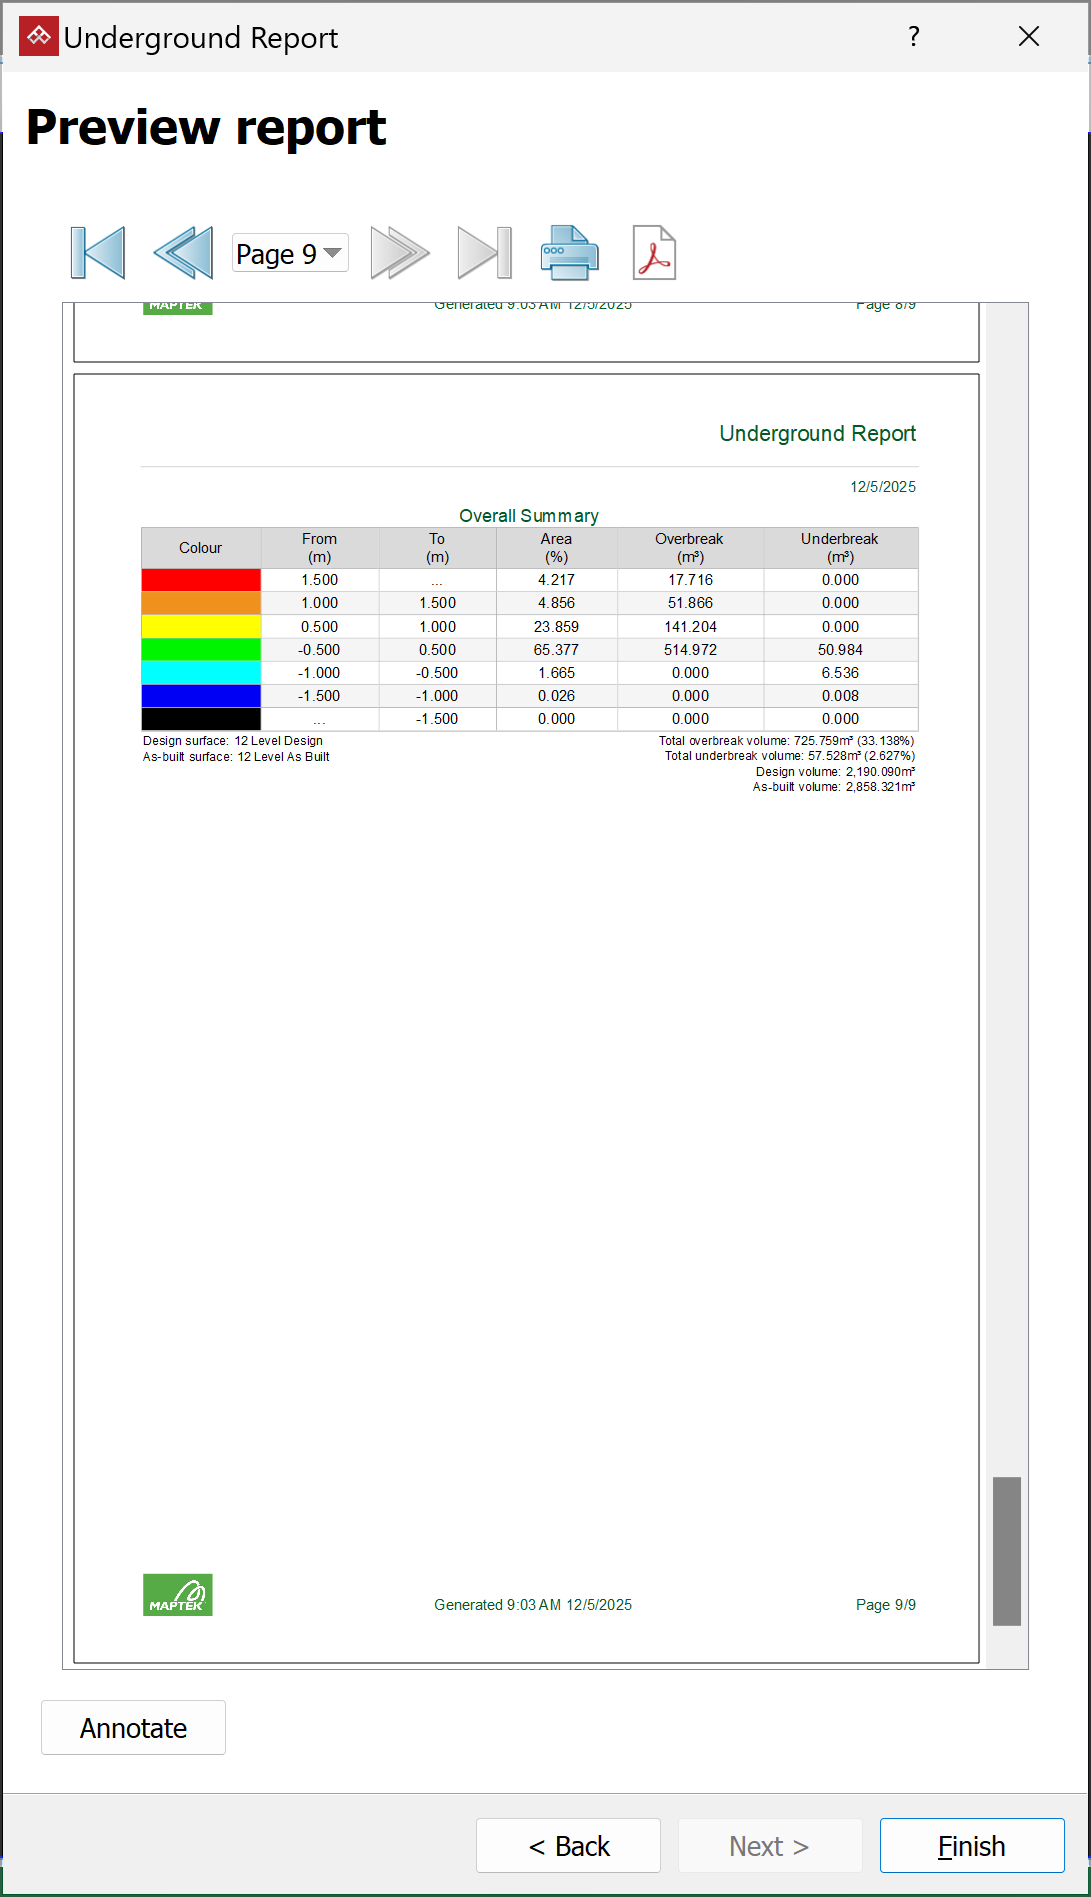Click 'Total underbreak volume' line
Image resolution: width=1091 pixels, height=1897 pixels.
click(790, 756)
